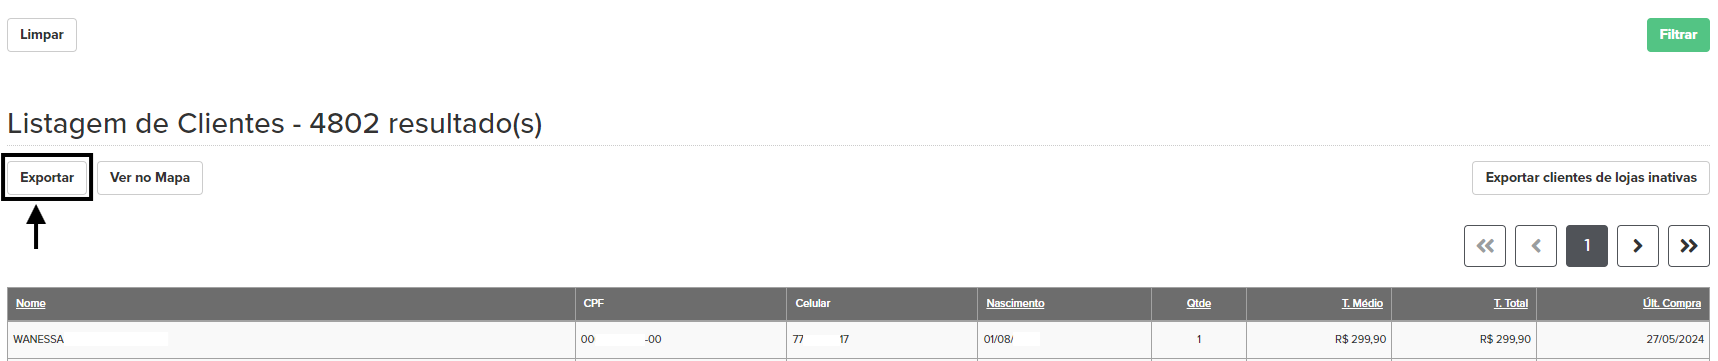The height and width of the screenshot is (361, 1718).
Task: Click the 27/05/2024 last purchase date cell
Action: pos(1675,339)
